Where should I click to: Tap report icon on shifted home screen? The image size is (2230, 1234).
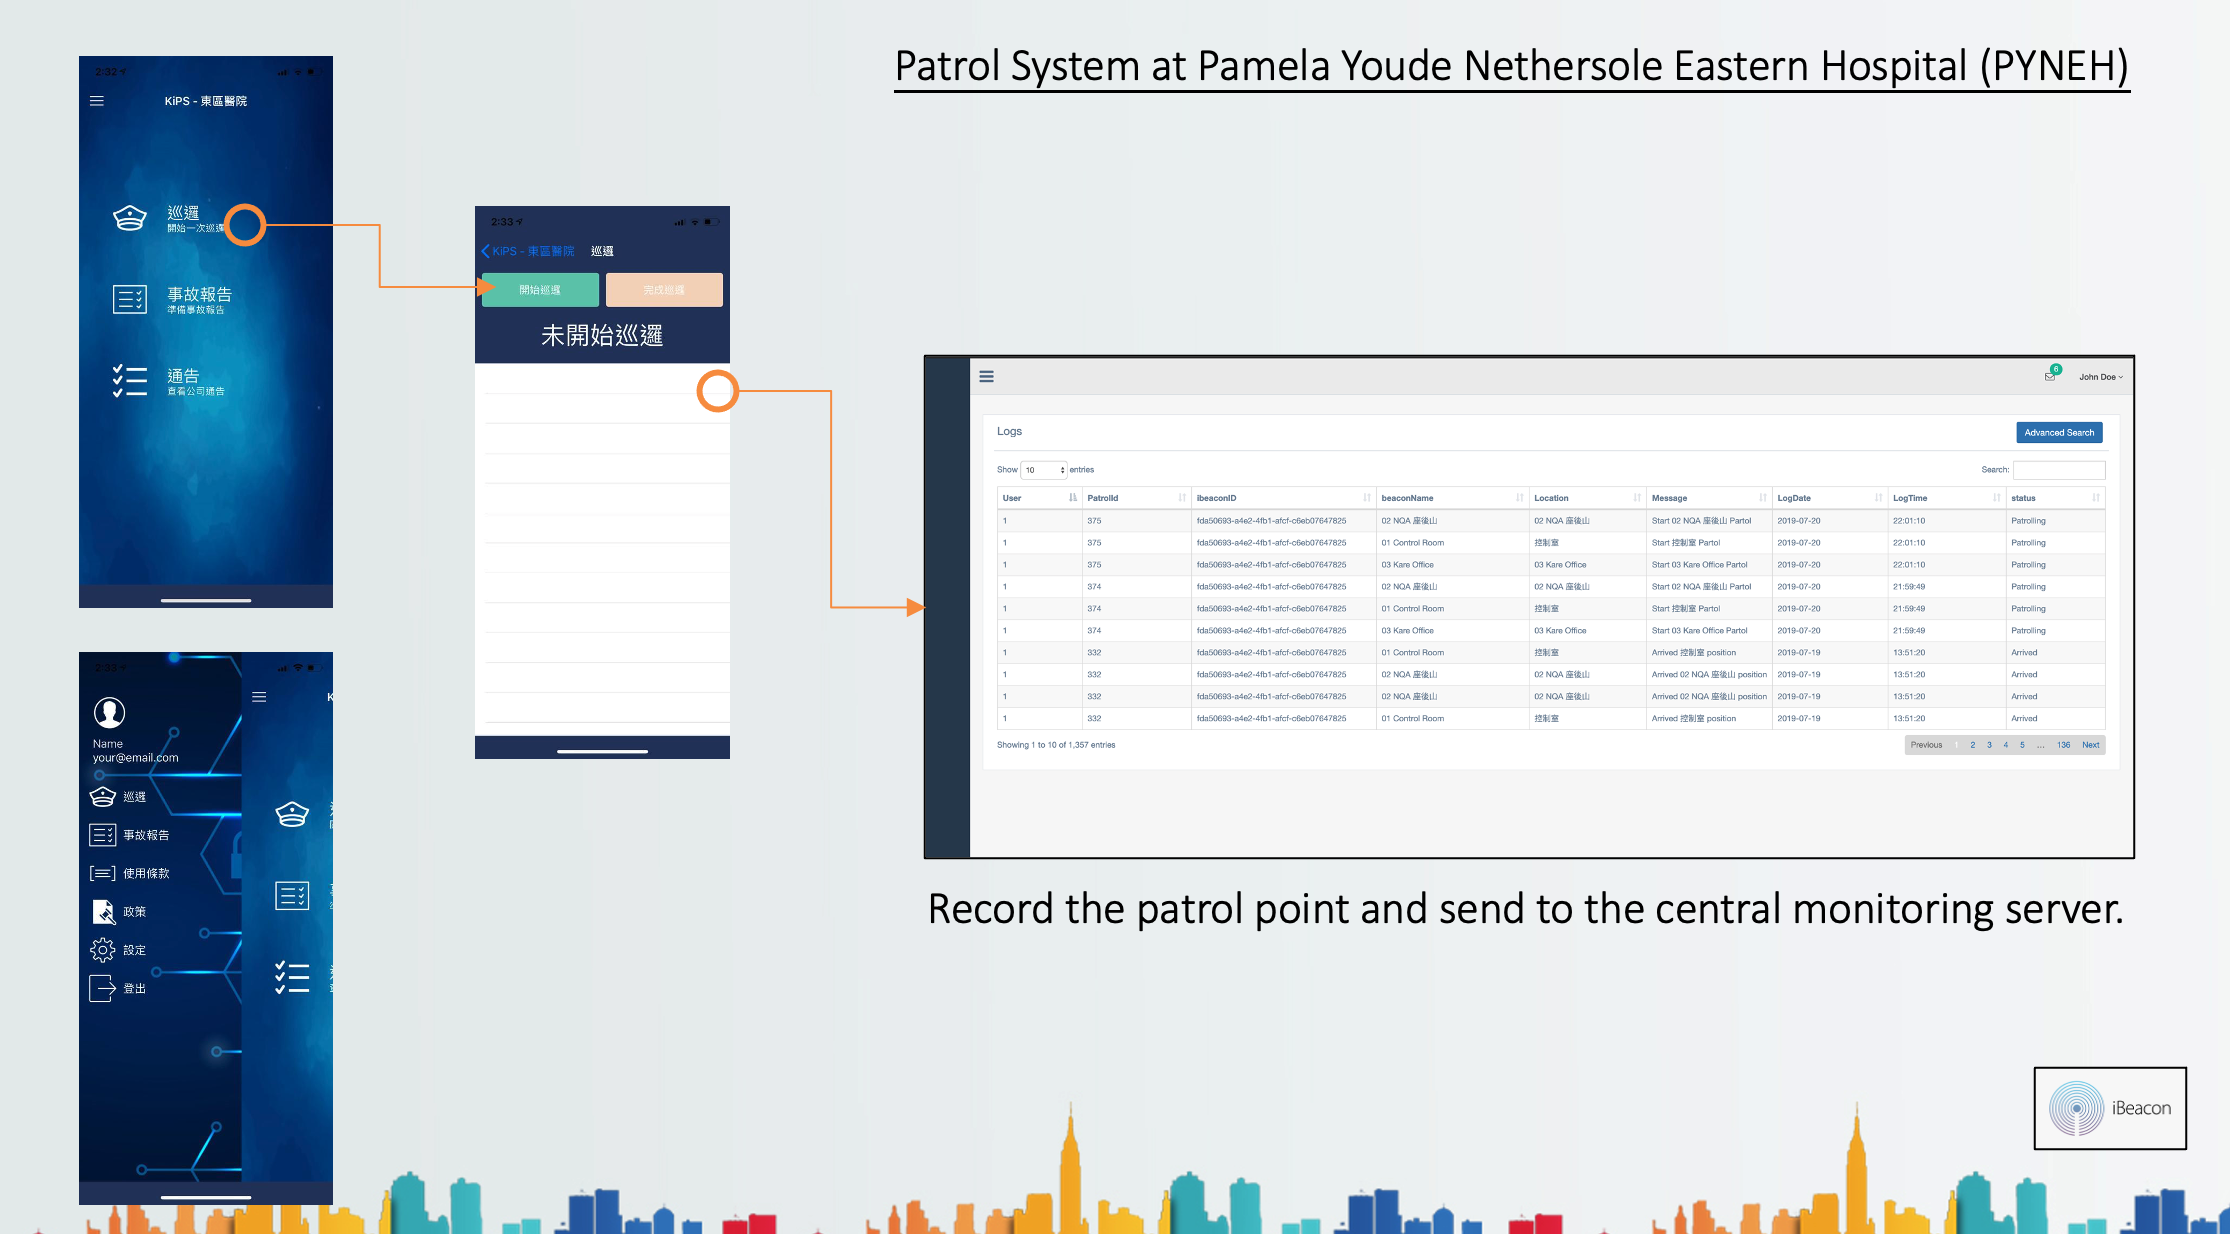(x=292, y=896)
